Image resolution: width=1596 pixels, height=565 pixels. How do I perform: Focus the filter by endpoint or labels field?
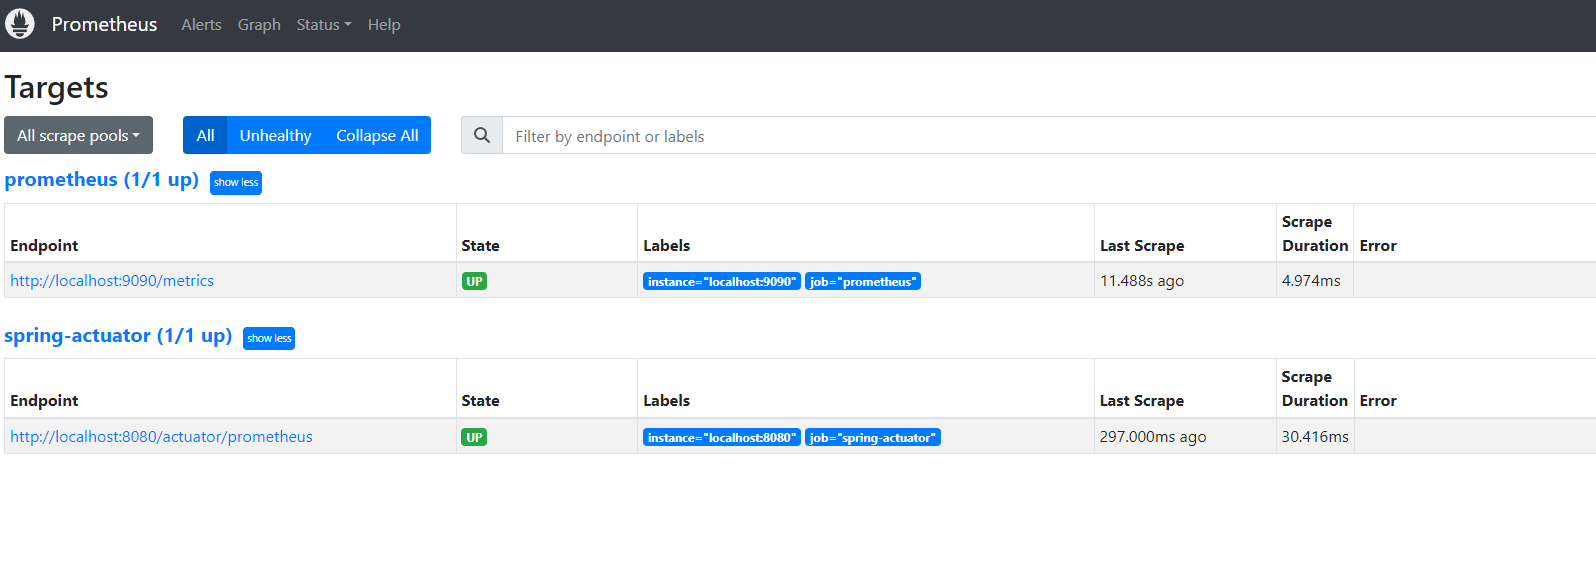coord(1049,135)
